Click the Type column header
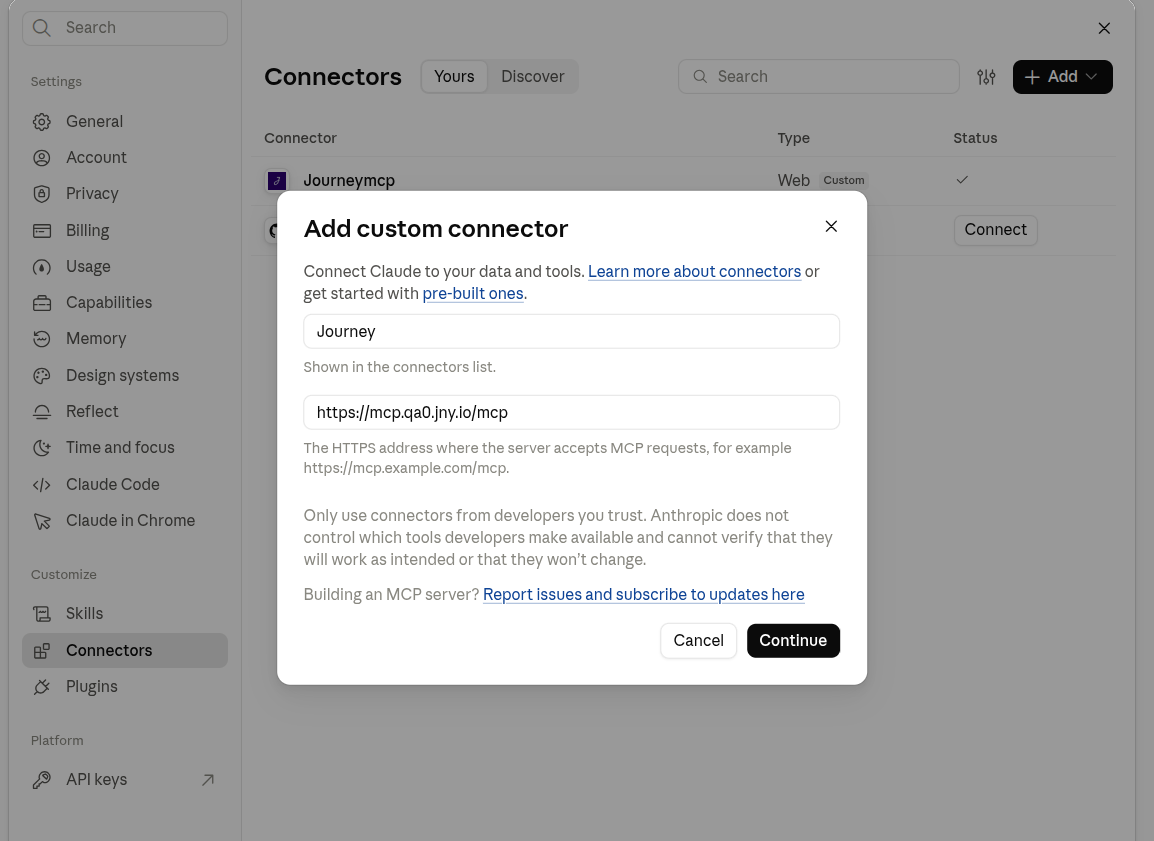The image size is (1154, 841). coord(793,138)
